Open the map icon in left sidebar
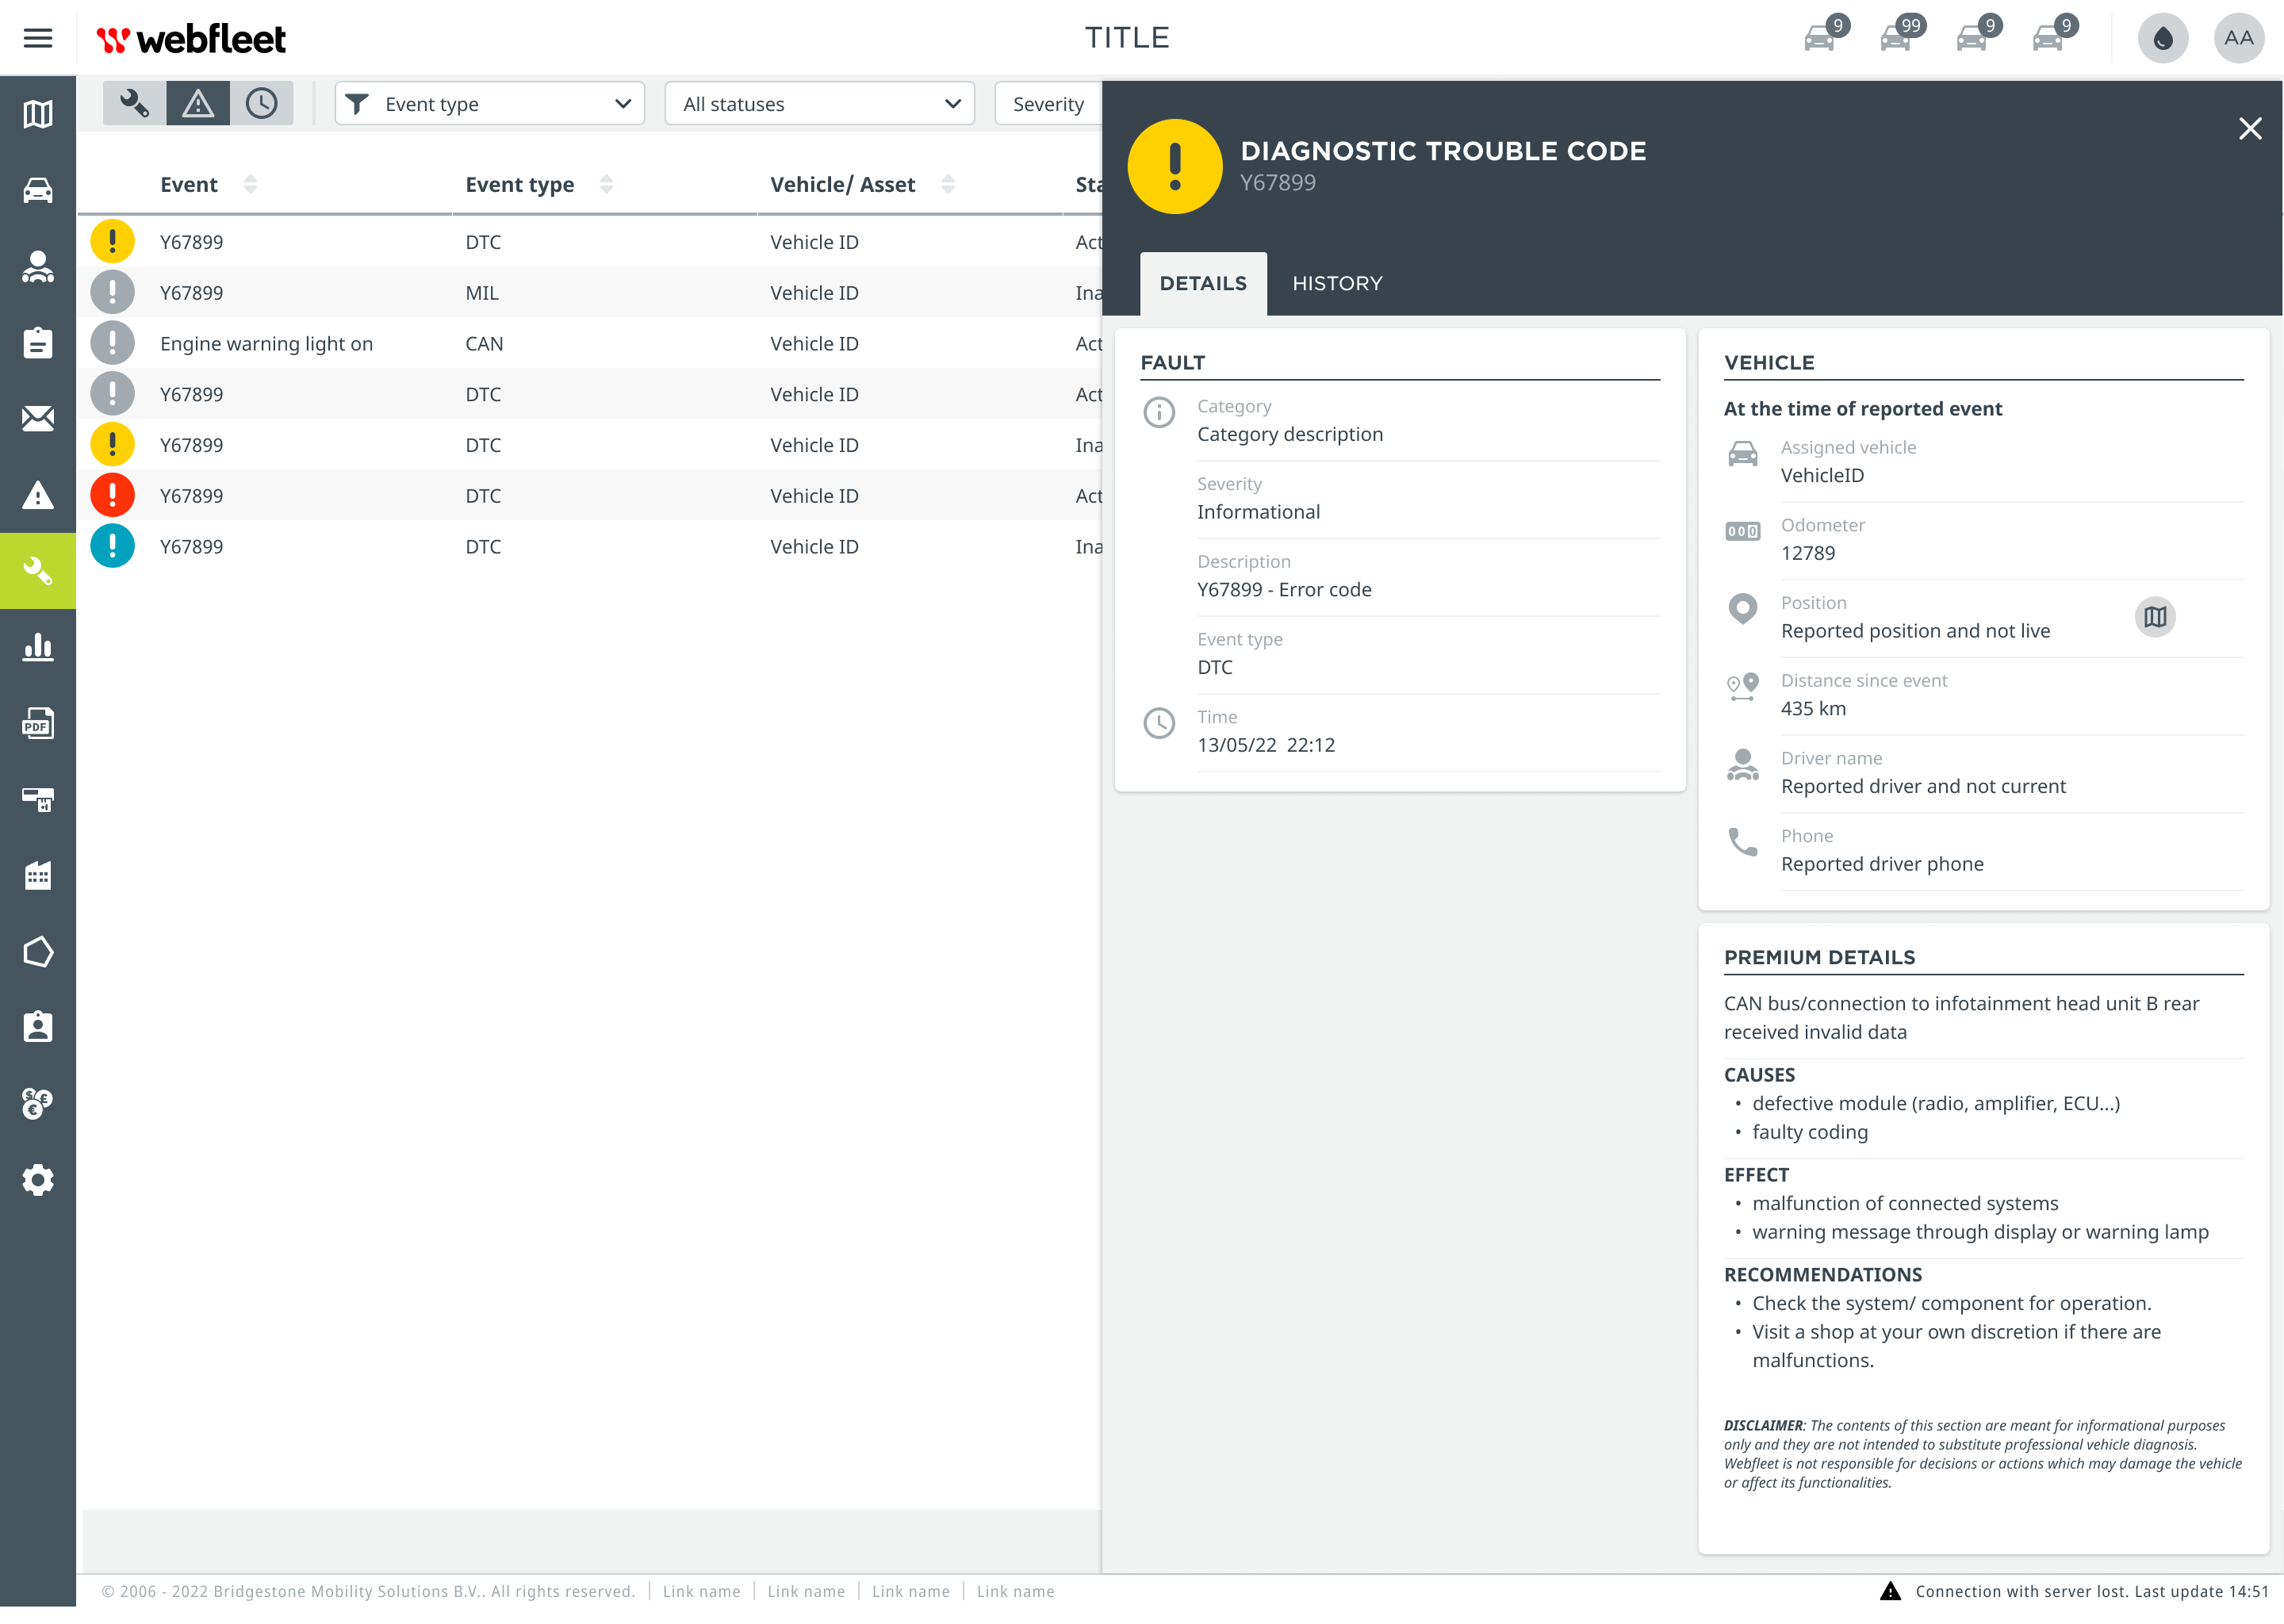Screen dimensions: 2284x1624 pos(38,114)
